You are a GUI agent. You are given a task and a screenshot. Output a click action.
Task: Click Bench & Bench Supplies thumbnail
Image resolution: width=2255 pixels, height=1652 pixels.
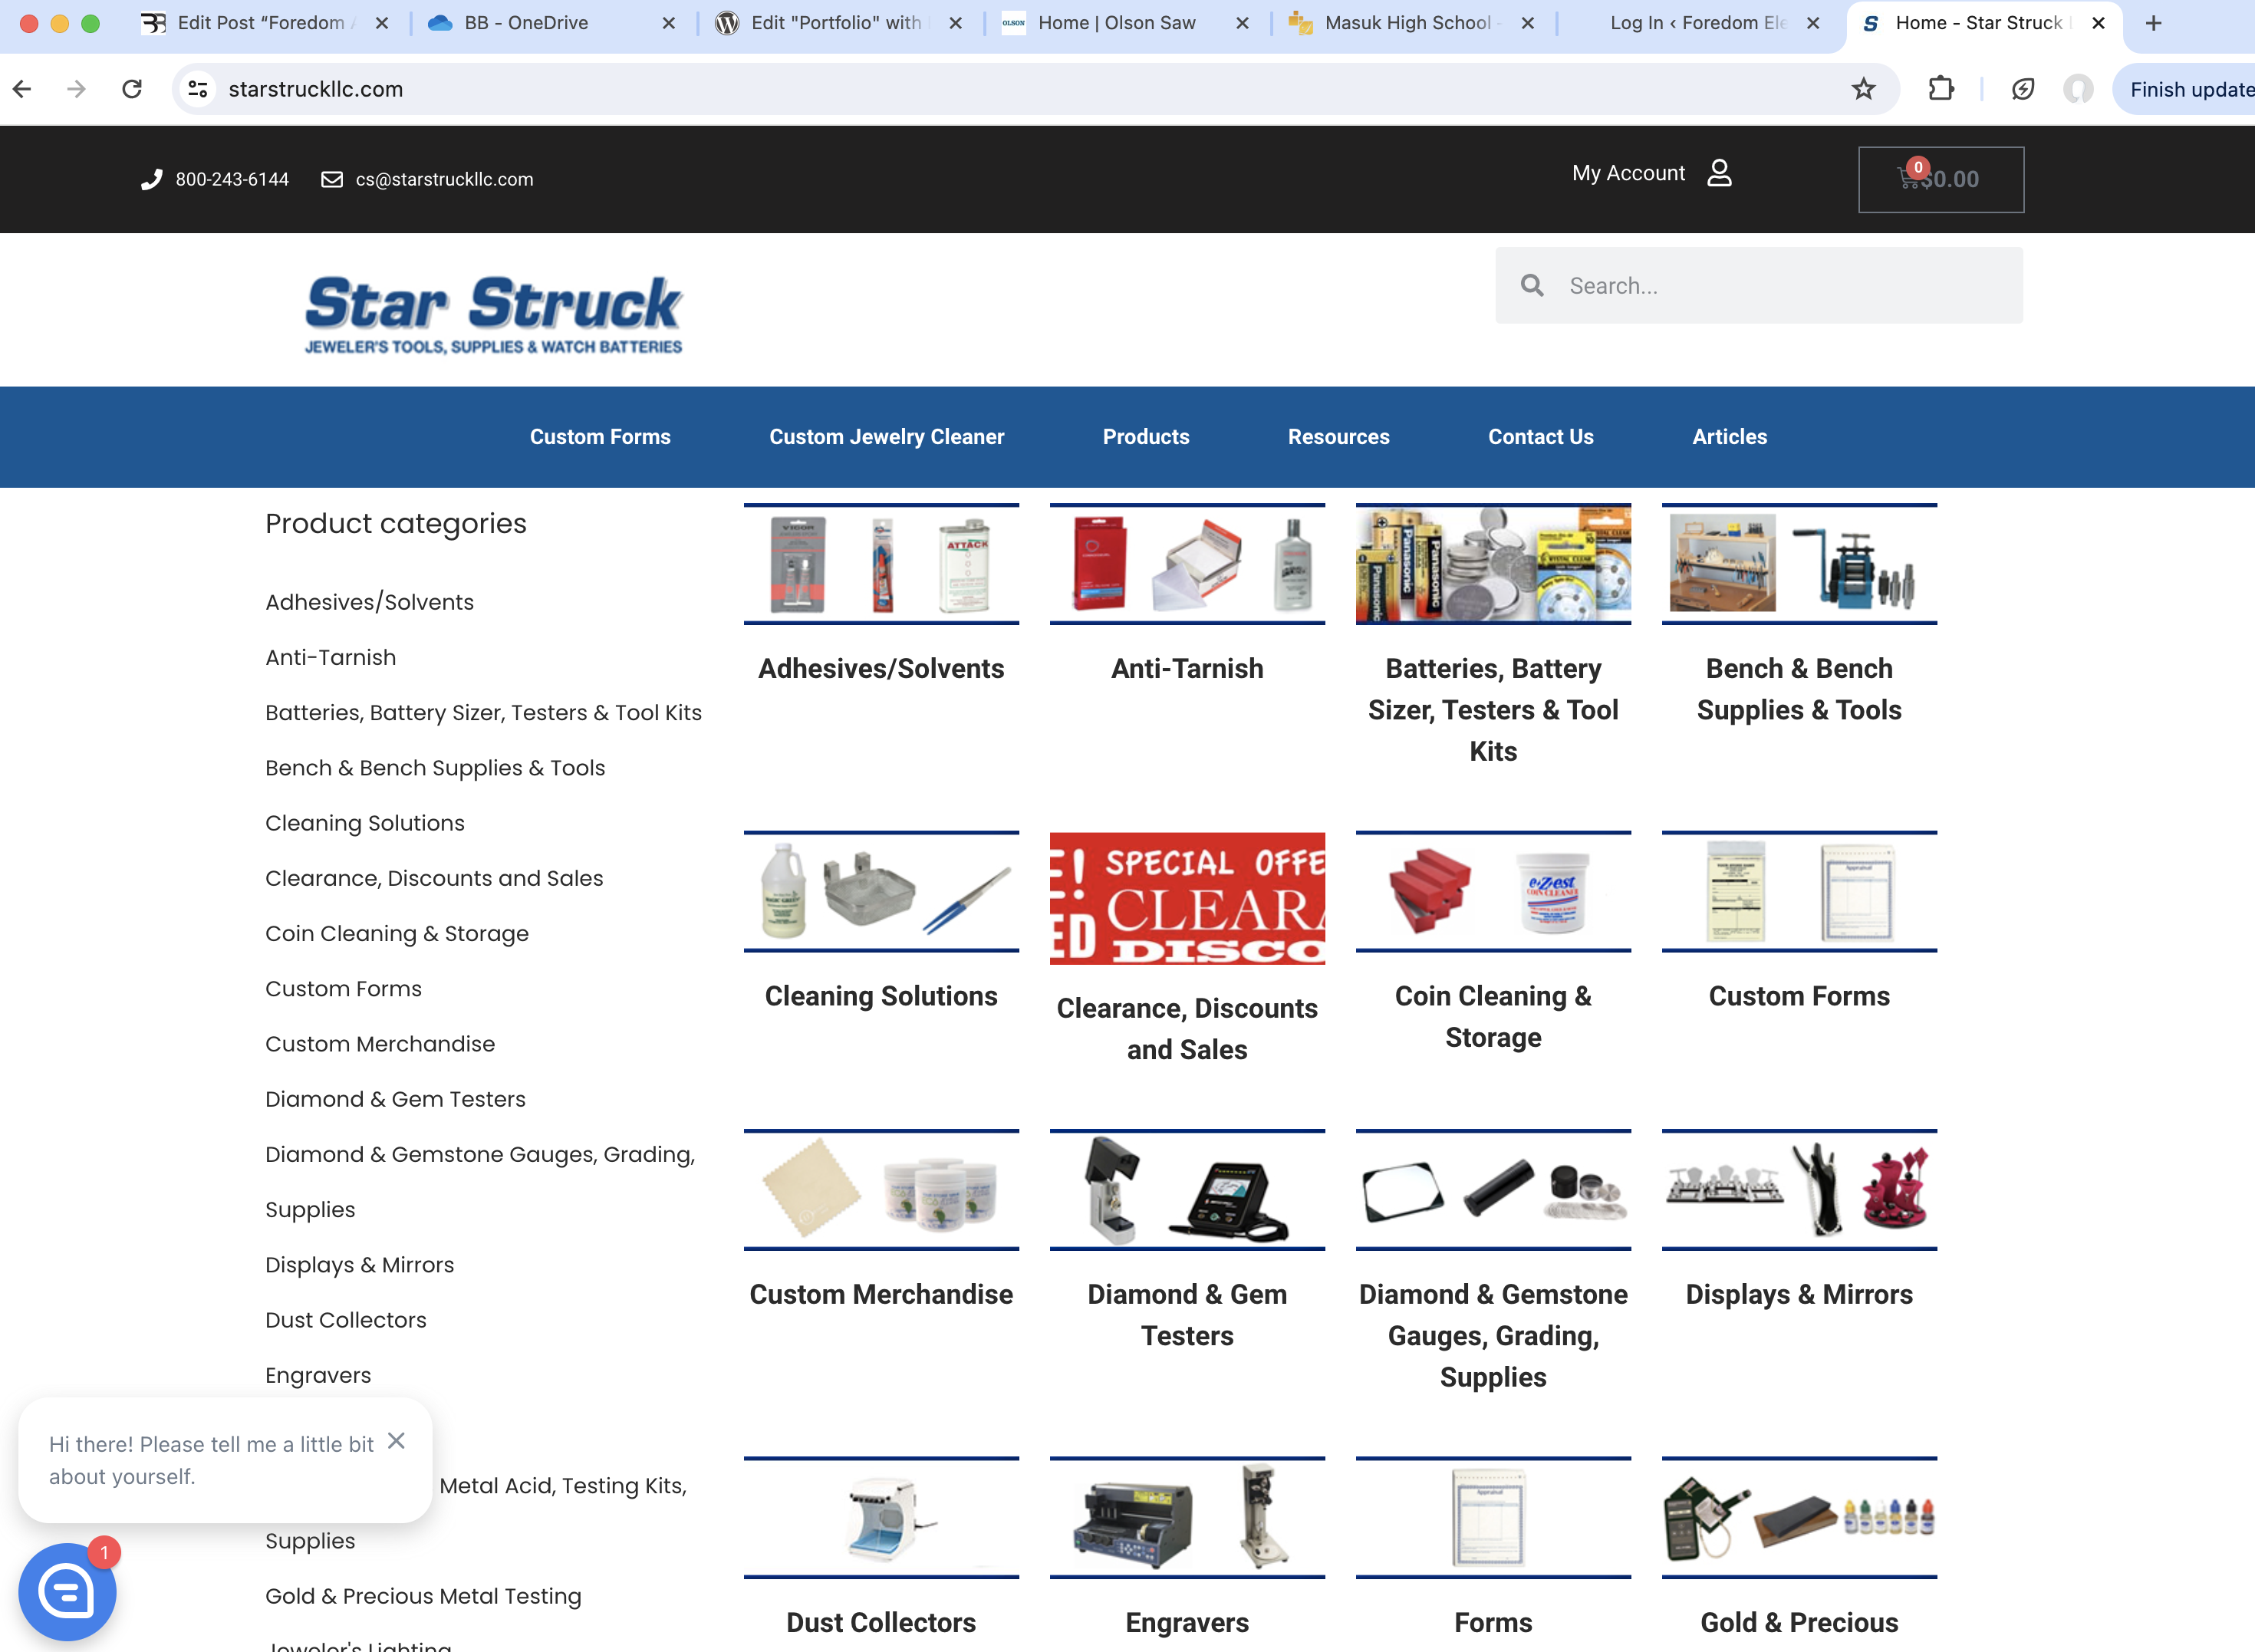(1799, 564)
